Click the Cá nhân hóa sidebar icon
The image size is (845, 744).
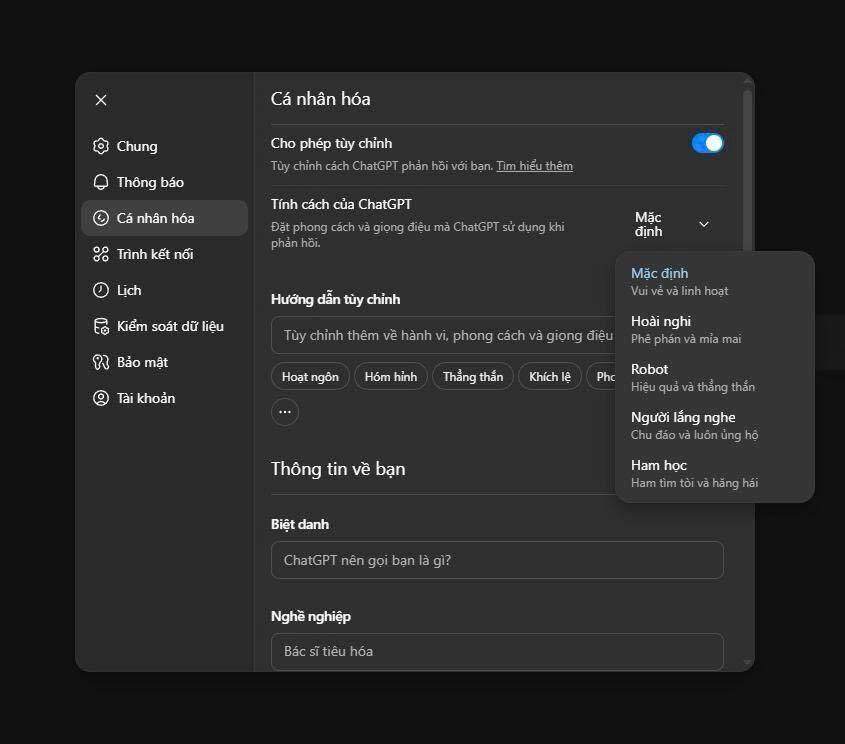100,218
